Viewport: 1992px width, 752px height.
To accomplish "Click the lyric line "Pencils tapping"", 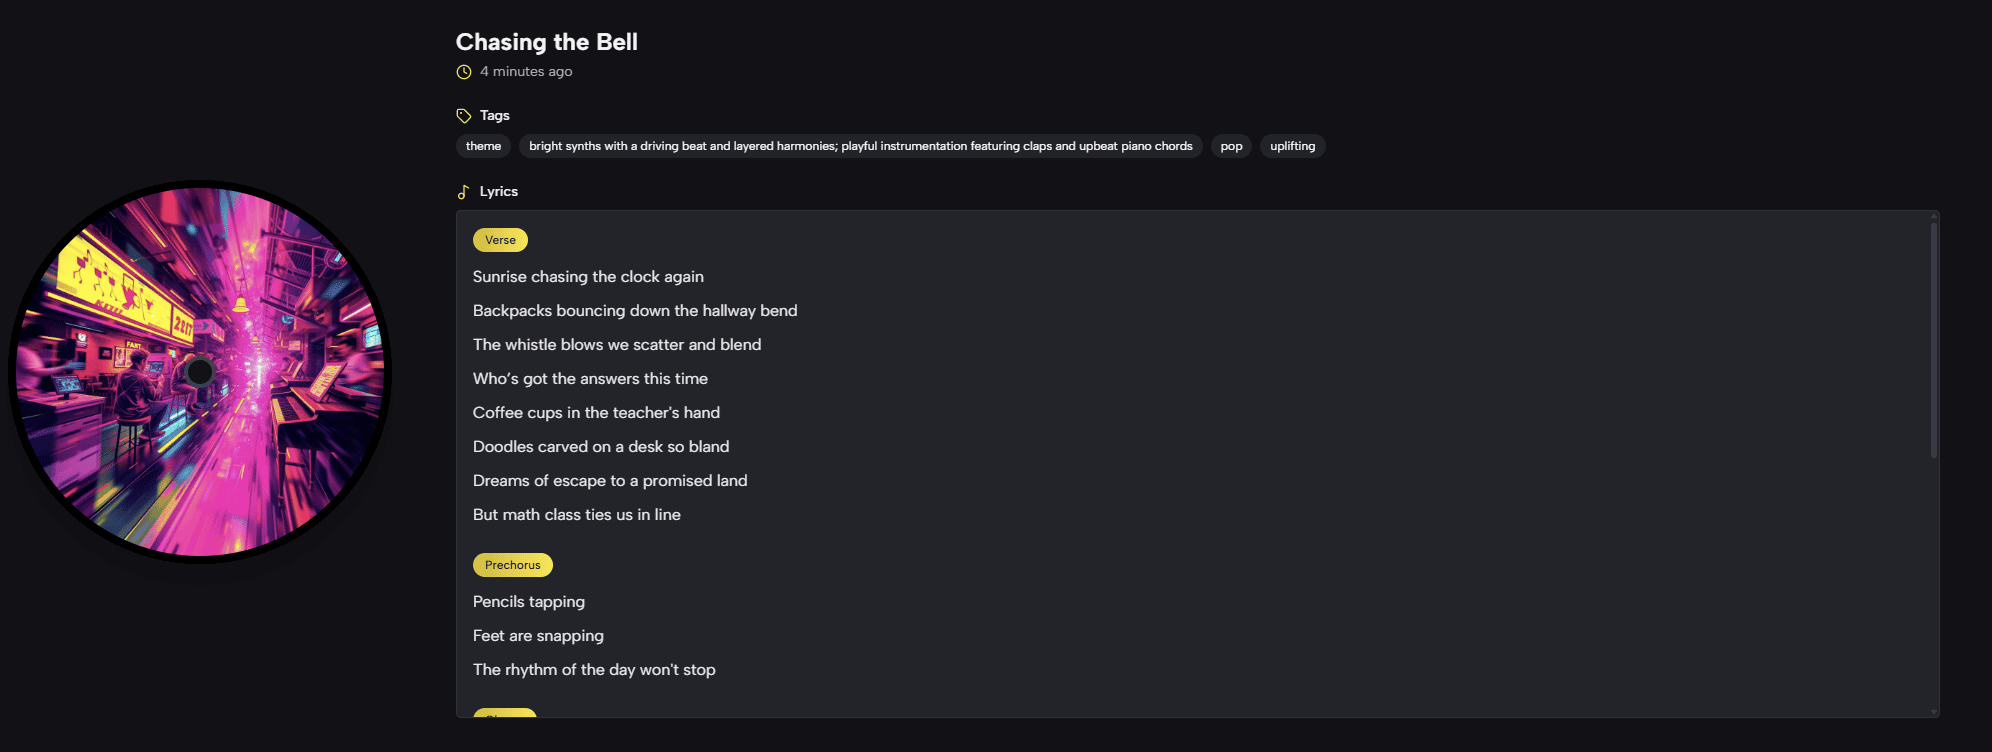I will pyautogui.click(x=529, y=602).
